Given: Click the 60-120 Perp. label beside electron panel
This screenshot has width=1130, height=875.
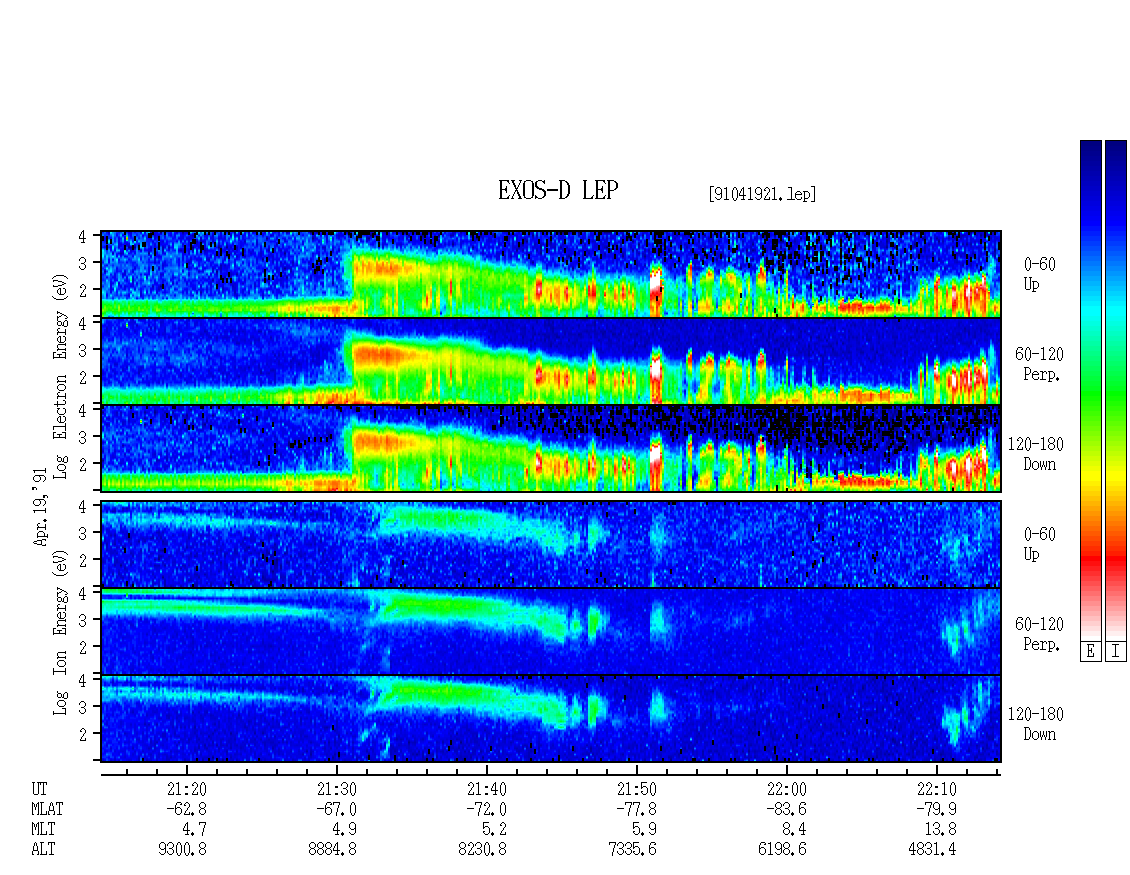Looking at the screenshot, I should 1039,364.
